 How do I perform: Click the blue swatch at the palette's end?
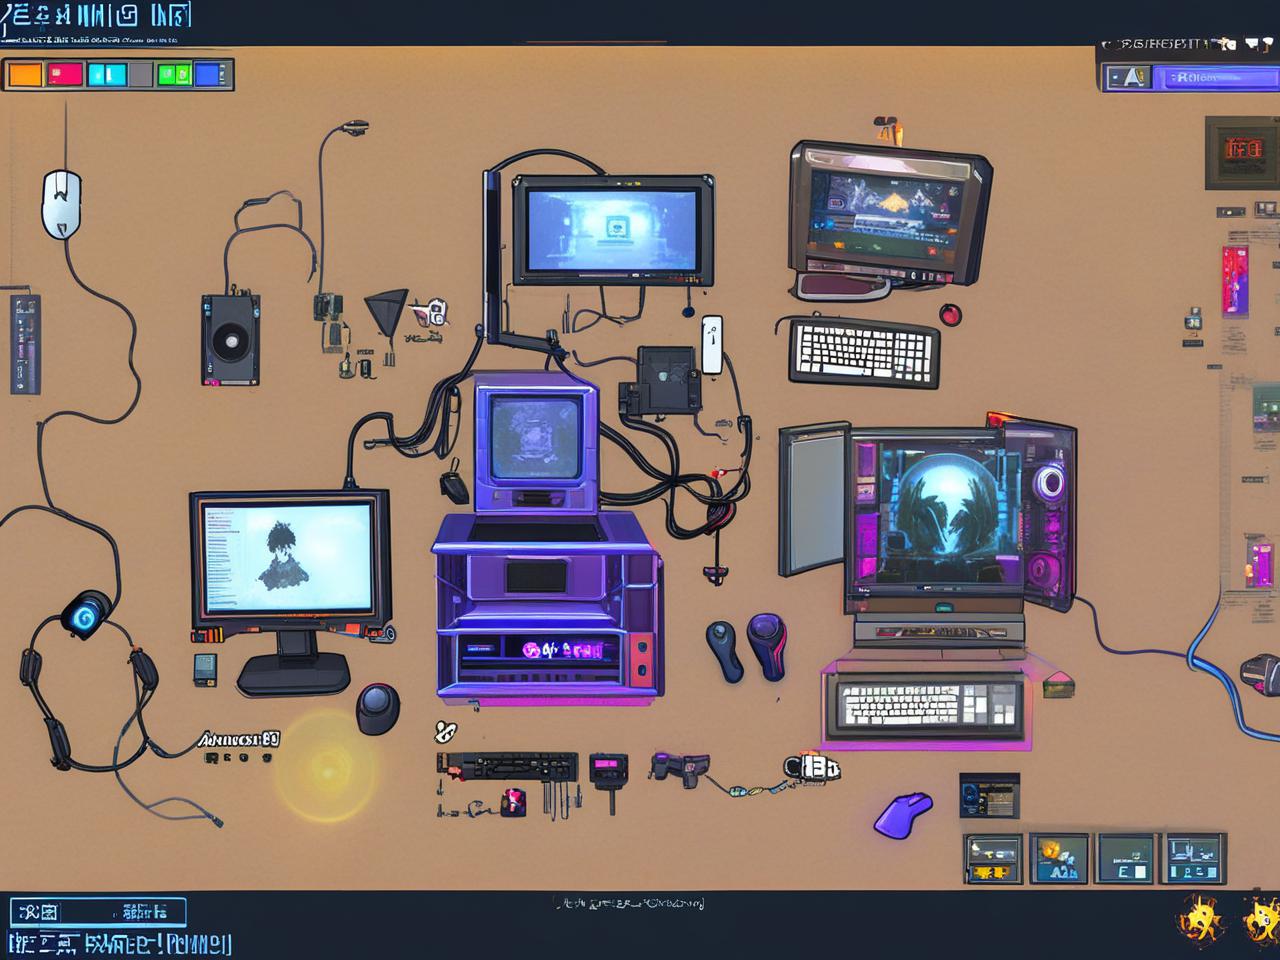208,75
